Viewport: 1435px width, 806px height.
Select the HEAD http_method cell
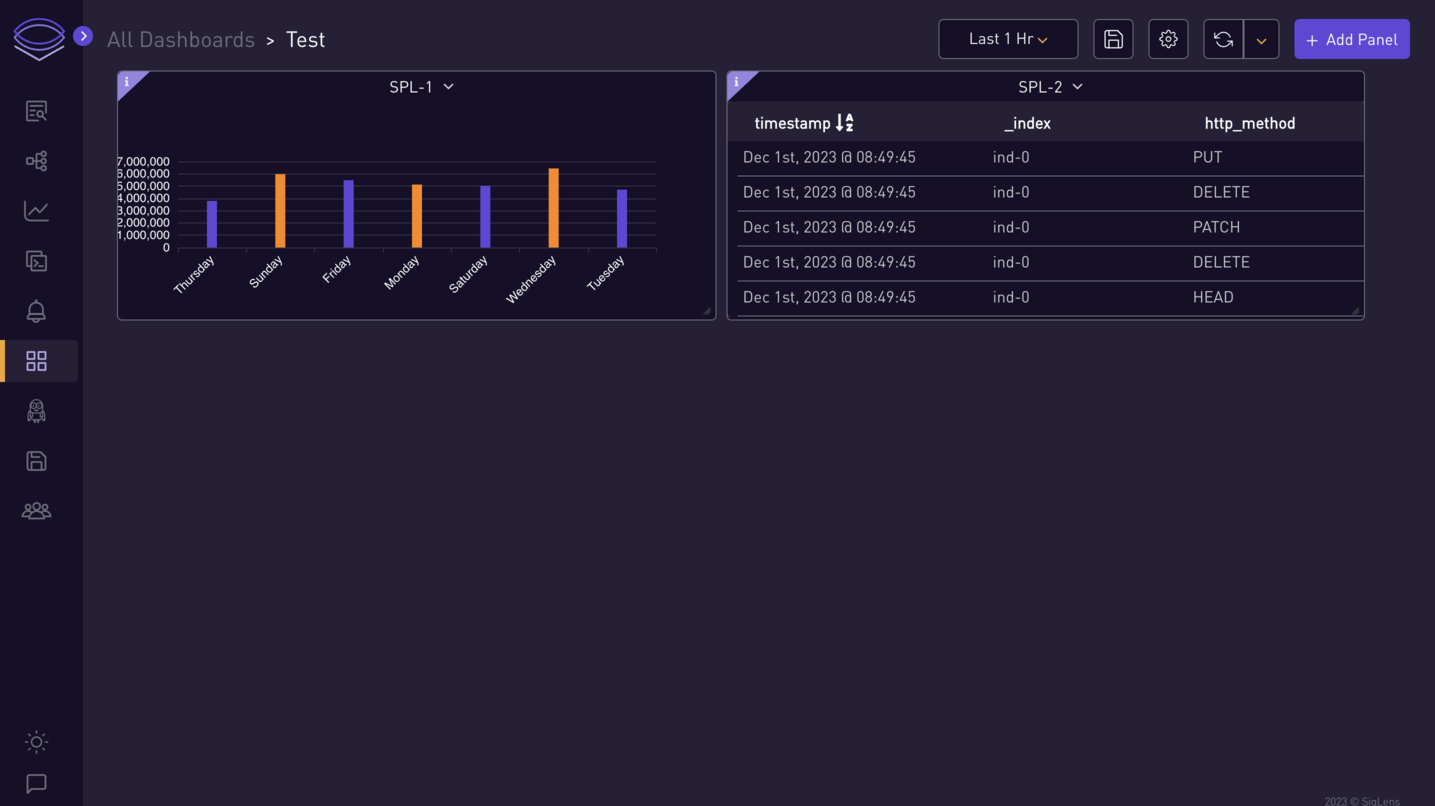[1213, 297]
